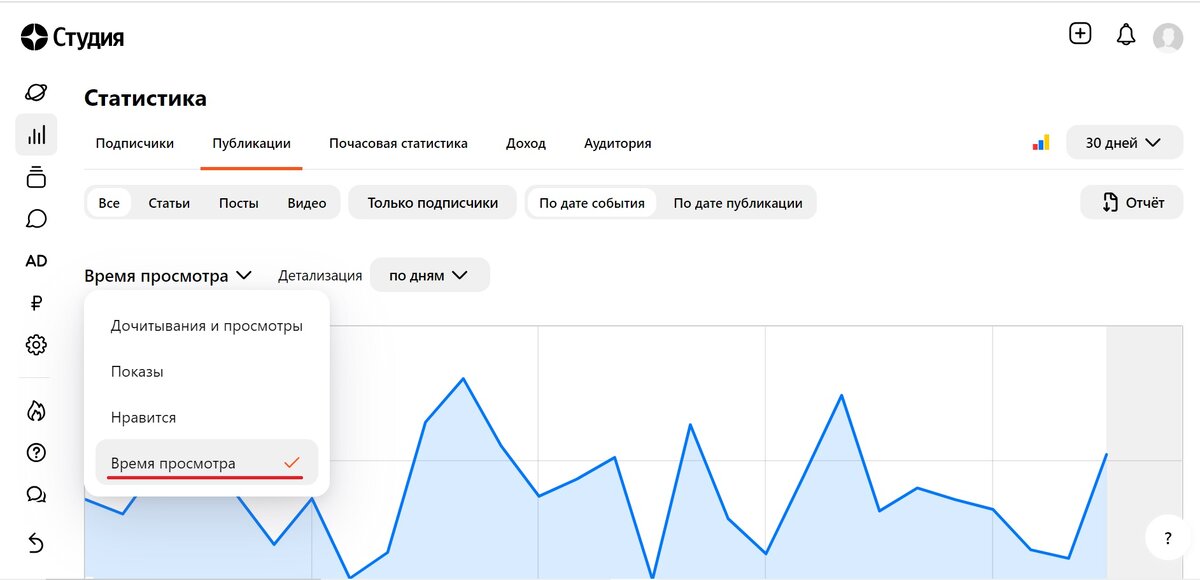Switch to the Публикации tab
1200x580 pixels.
[252, 143]
